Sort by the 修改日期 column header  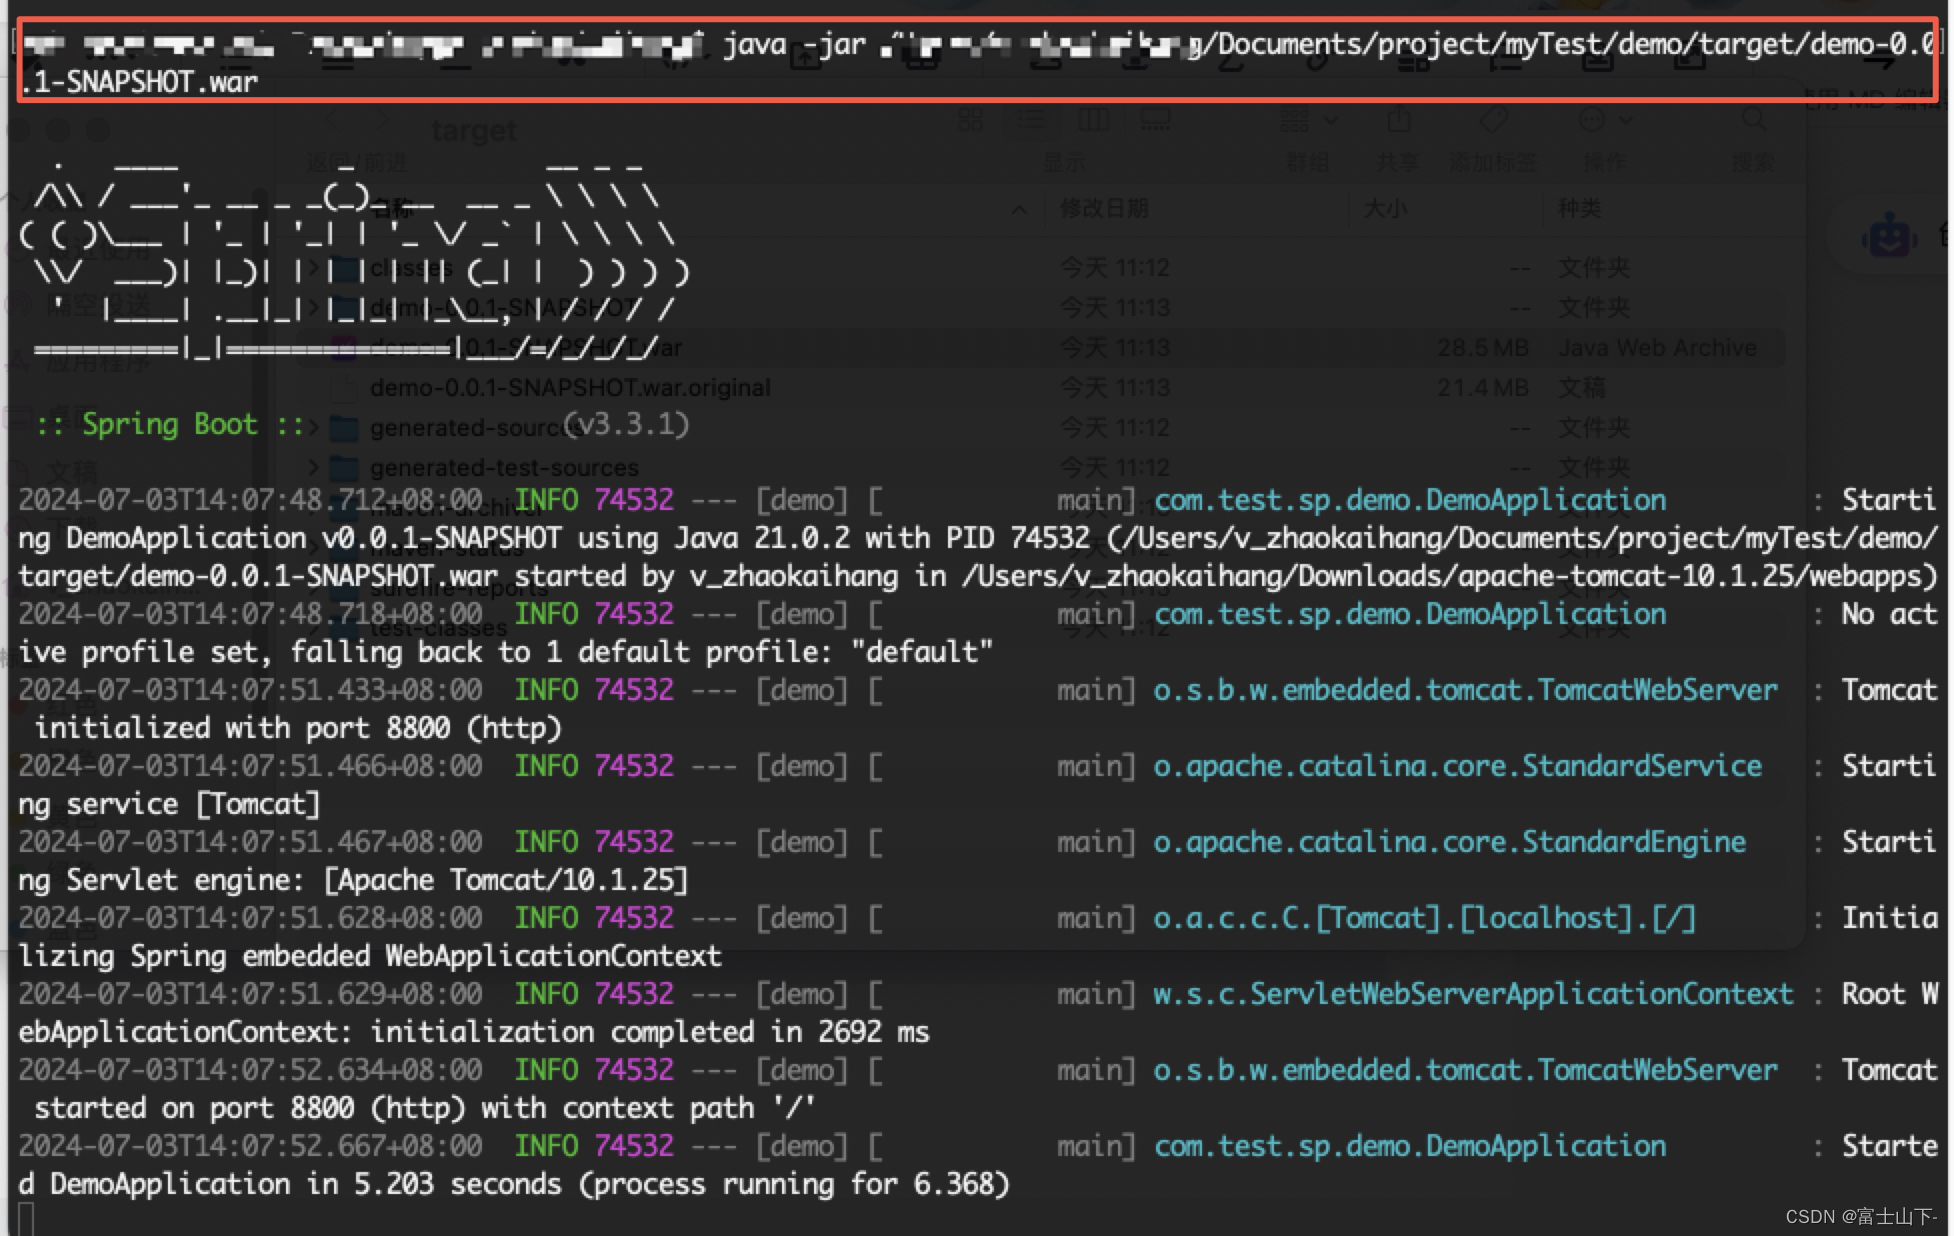(x=1104, y=208)
